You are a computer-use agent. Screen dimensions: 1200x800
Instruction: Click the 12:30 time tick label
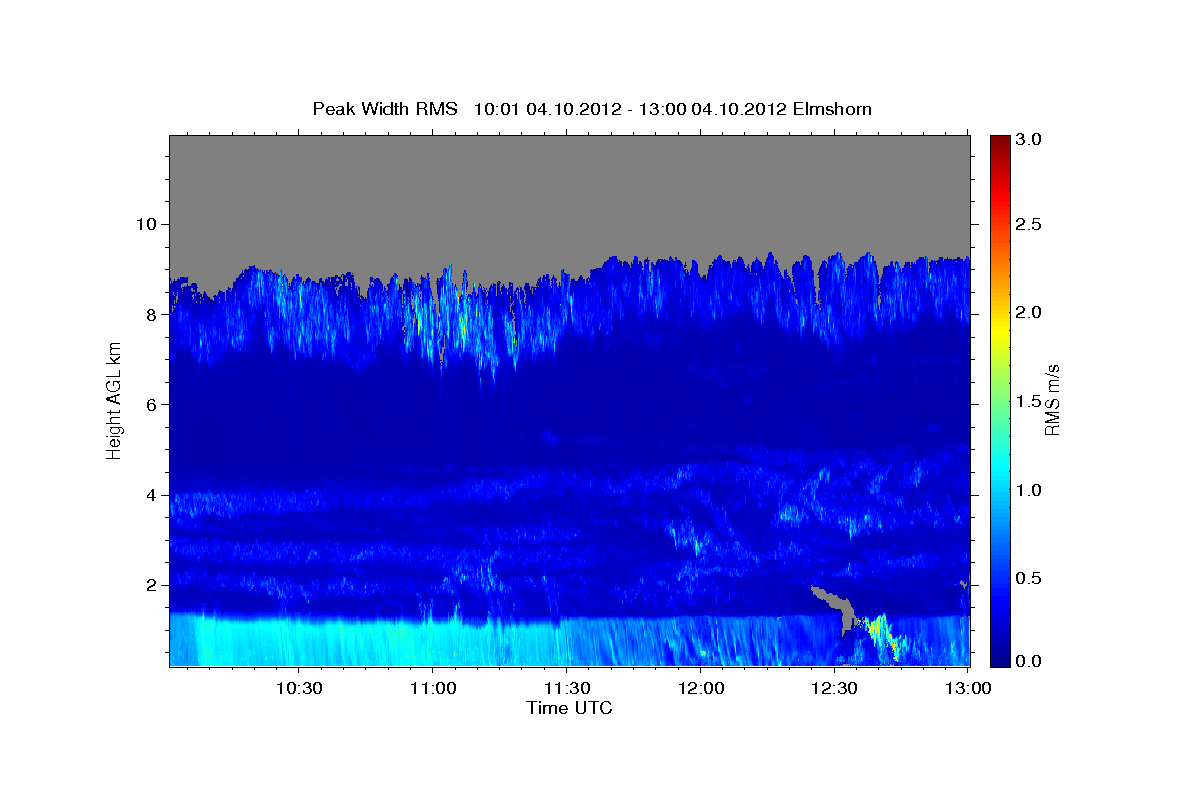point(834,689)
